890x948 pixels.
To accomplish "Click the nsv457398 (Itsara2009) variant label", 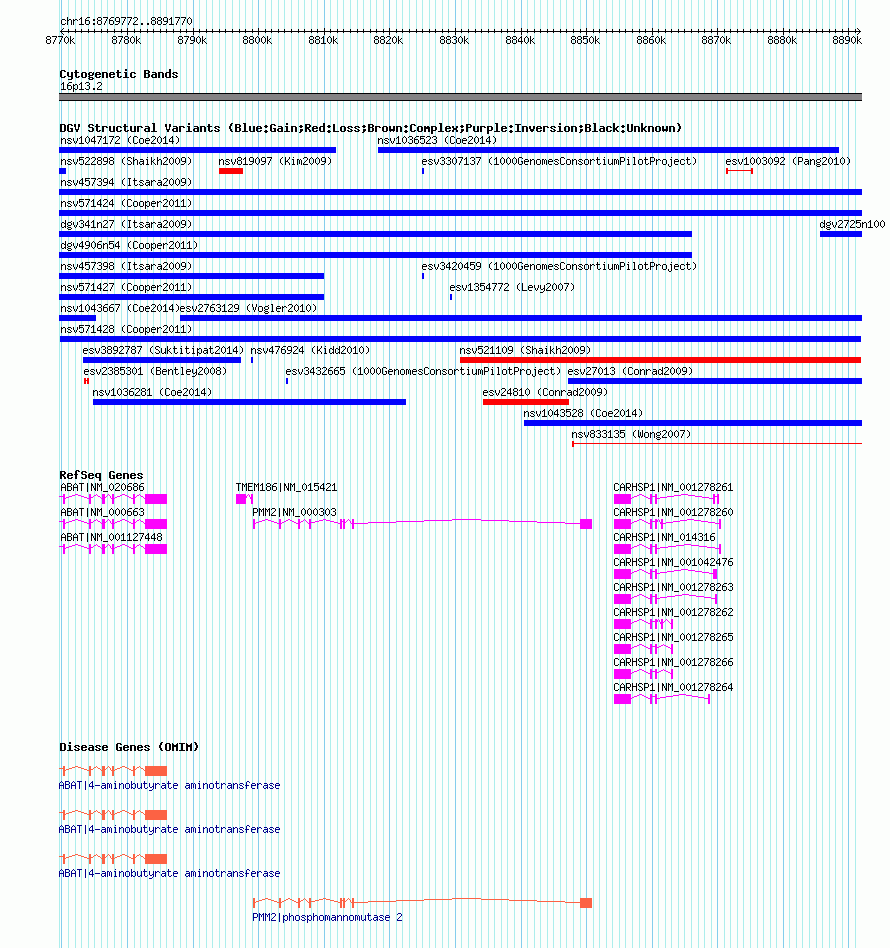I will (x=126, y=266).
